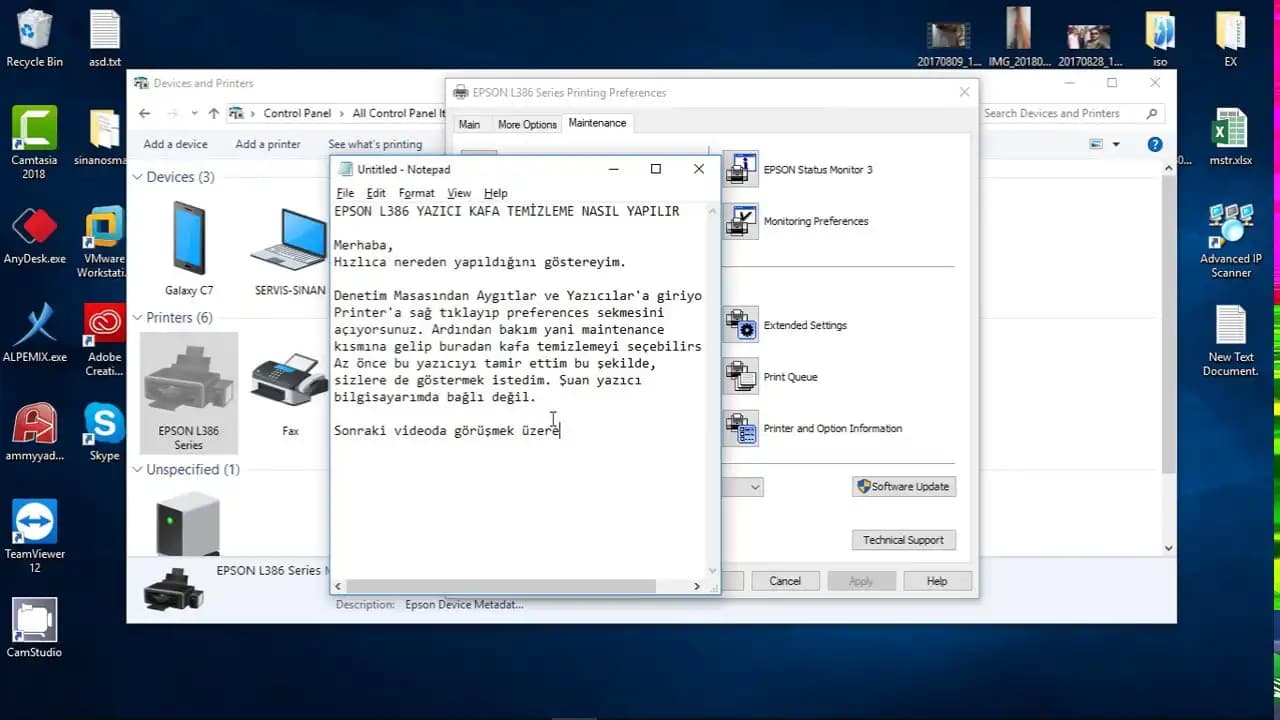The image size is (1280, 720).
Task: Select the EPSON L386 Series printer
Action: pos(189,392)
